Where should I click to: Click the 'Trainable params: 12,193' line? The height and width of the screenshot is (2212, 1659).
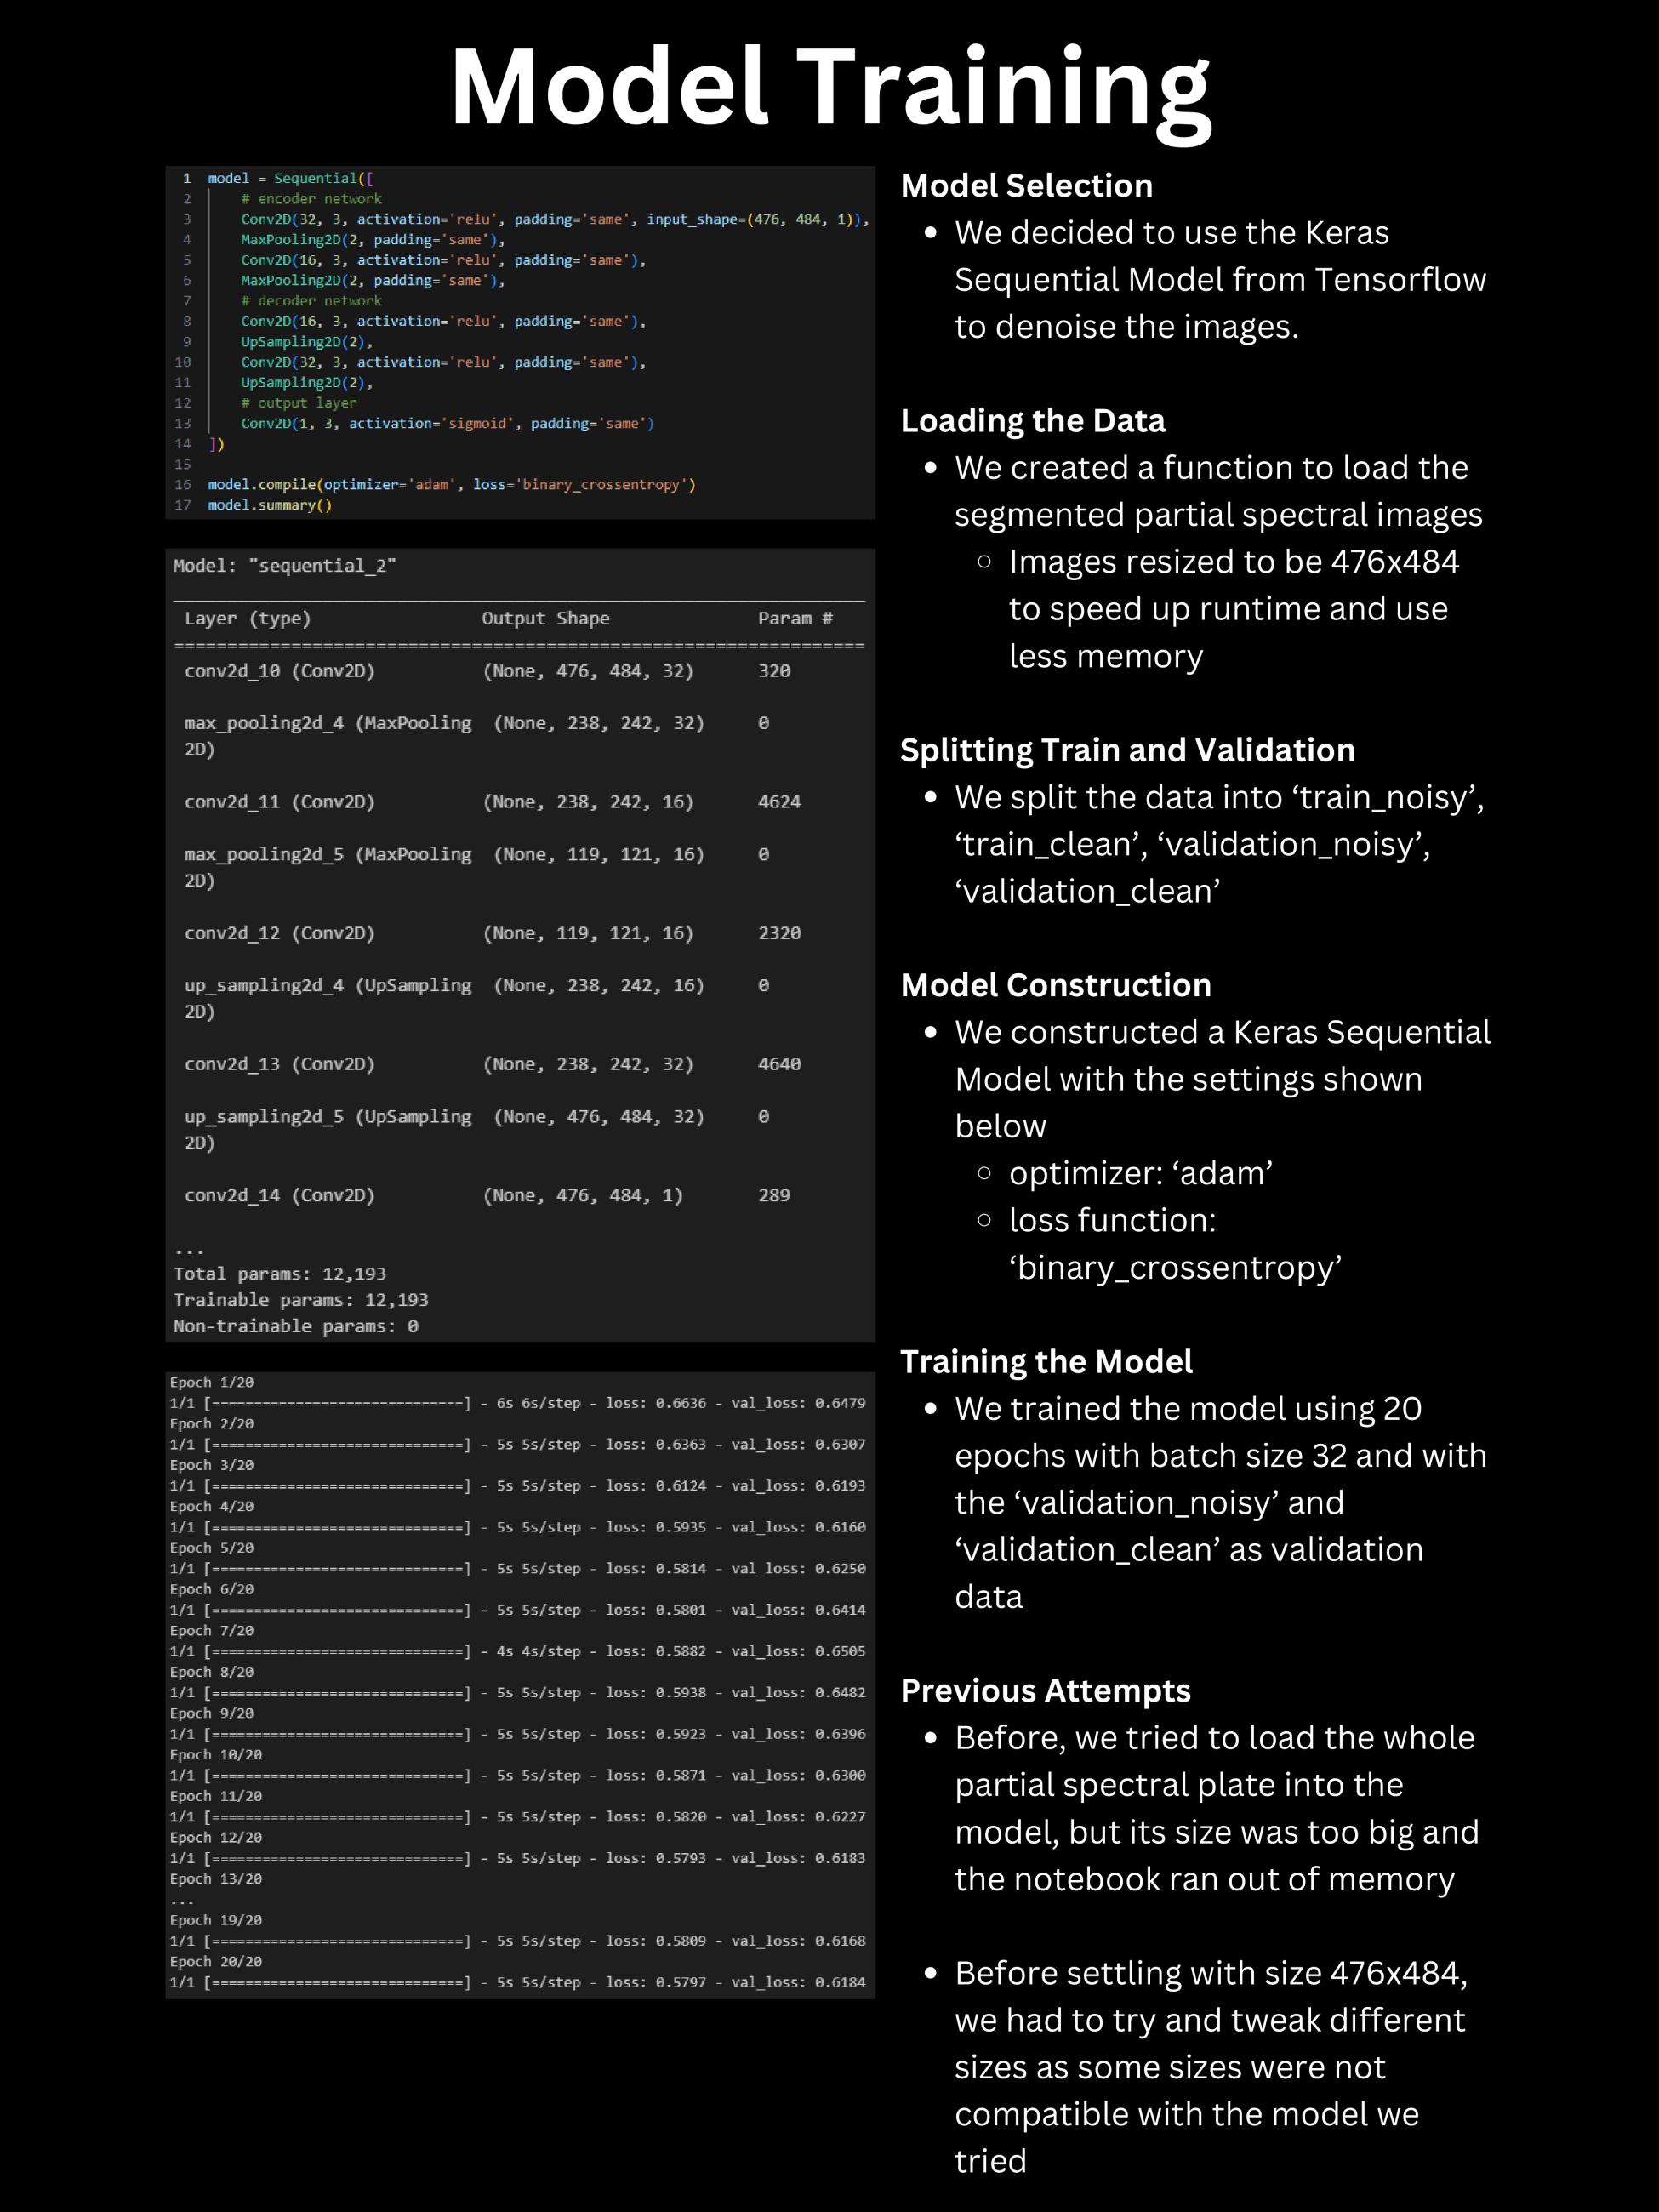pos(301,1299)
